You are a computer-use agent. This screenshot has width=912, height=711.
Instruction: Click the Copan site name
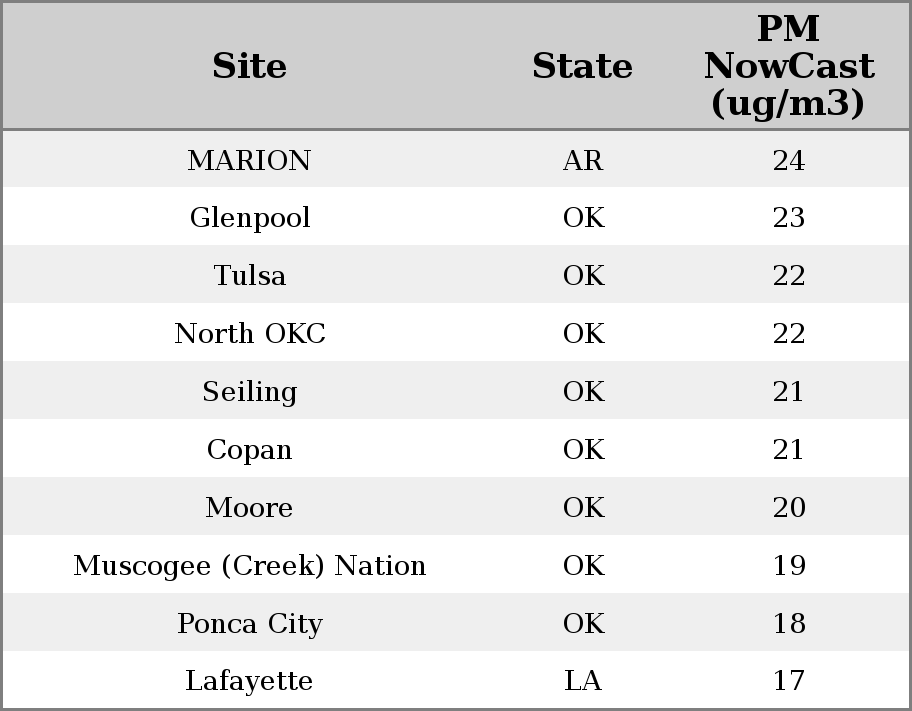[249, 450]
